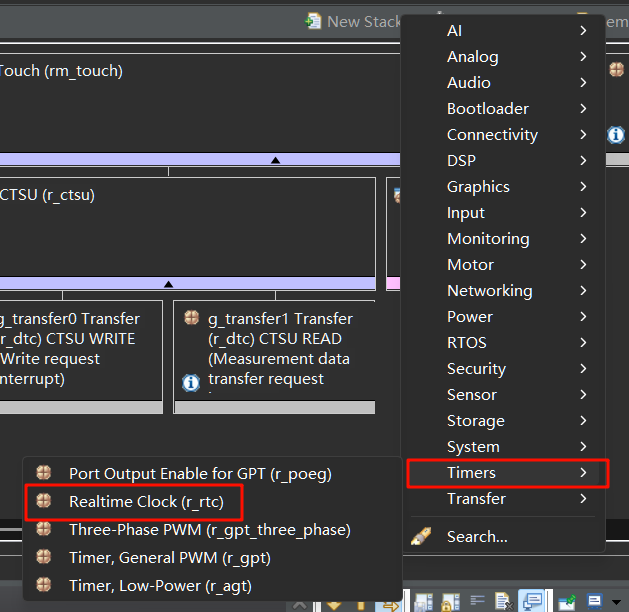This screenshot has width=629, height=612.
Task: Add Port Output Enable for GPT (r_poeg)
Action: pyautogui.click(x=213, y=474)
